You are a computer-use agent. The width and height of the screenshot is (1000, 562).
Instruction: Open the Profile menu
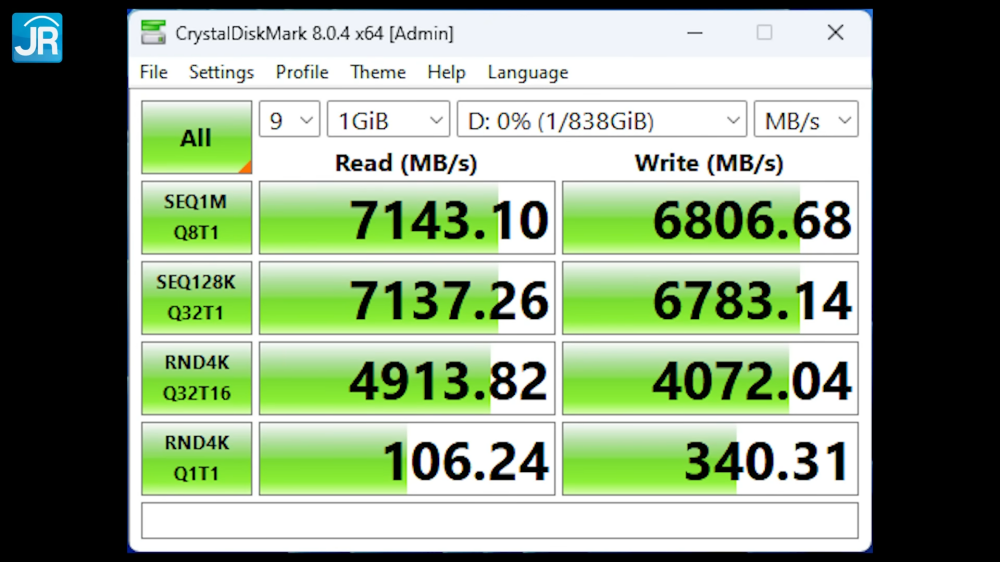click(302, 72)
